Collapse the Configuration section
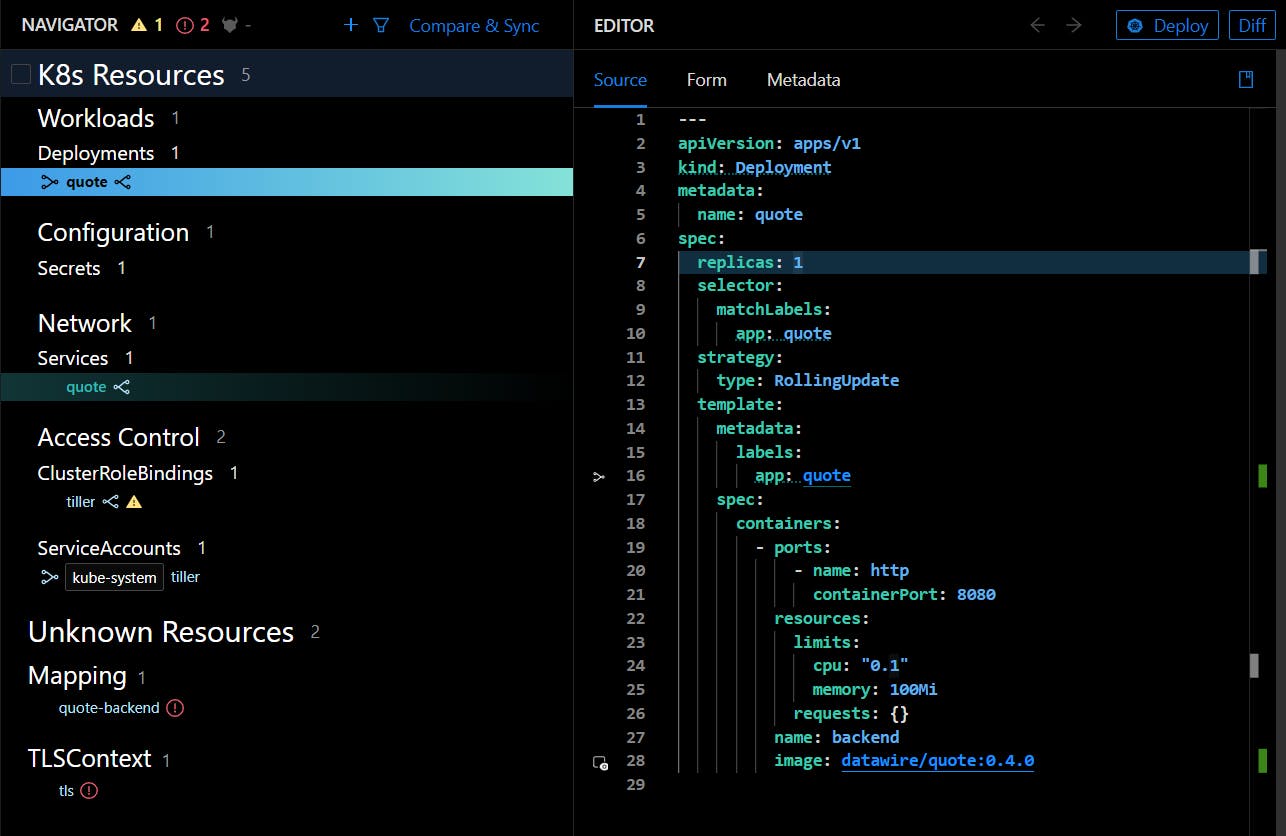This screenshot has width=1286, height=836. tap(113, 232)
